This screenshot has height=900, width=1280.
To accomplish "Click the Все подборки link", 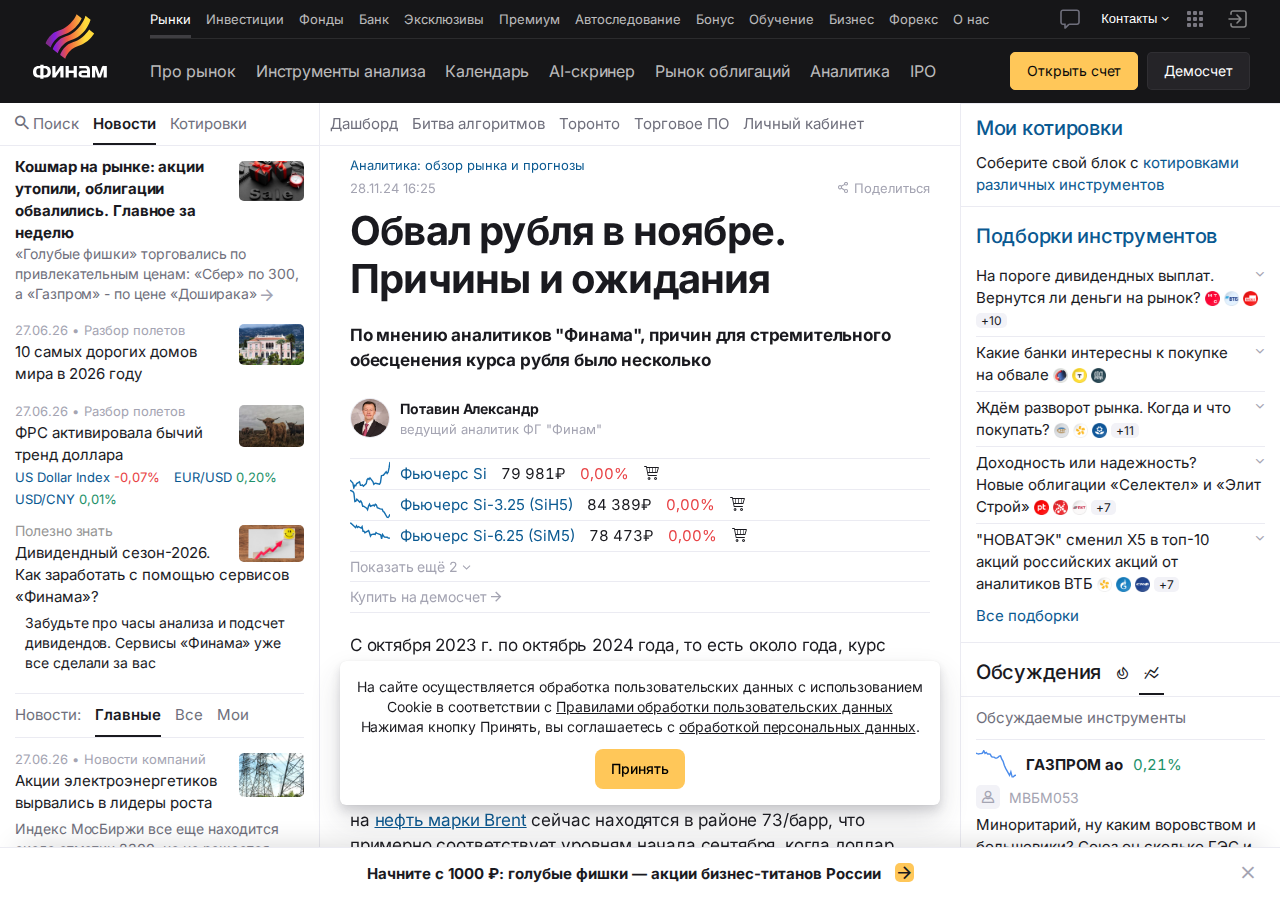I will click(1027, 615).
